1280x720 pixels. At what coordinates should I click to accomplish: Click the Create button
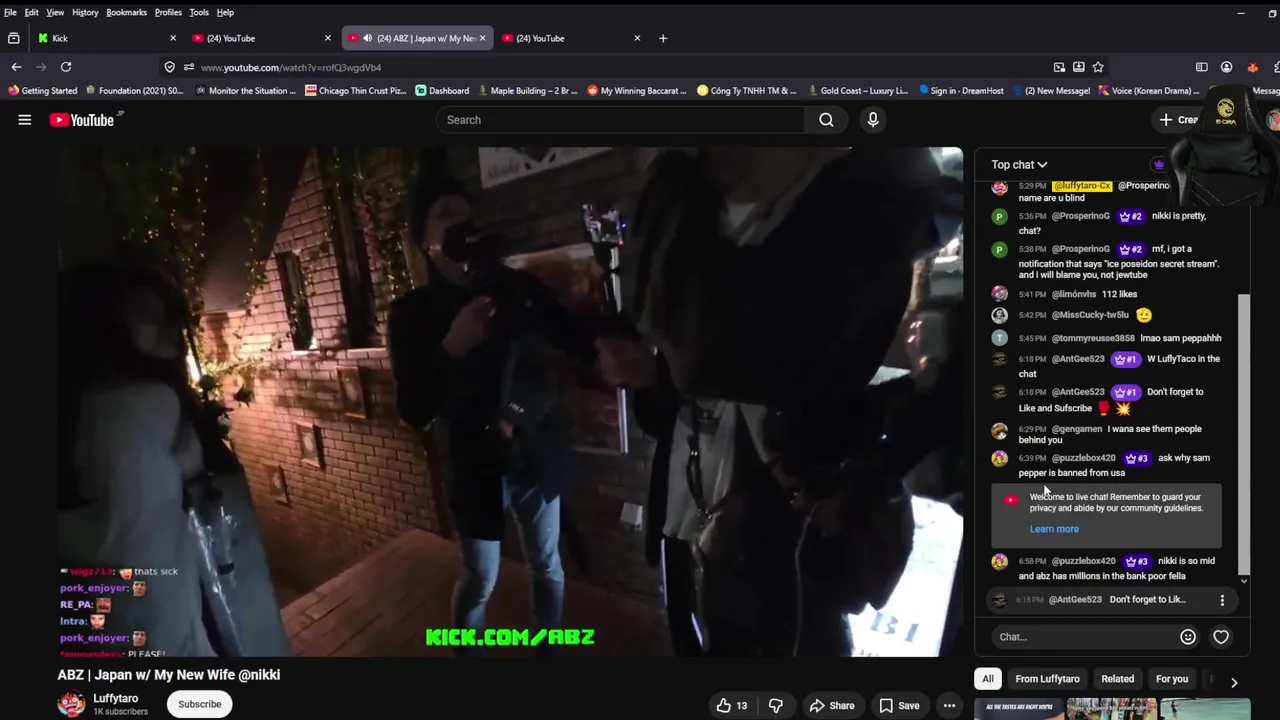[x=1178, y=120]
